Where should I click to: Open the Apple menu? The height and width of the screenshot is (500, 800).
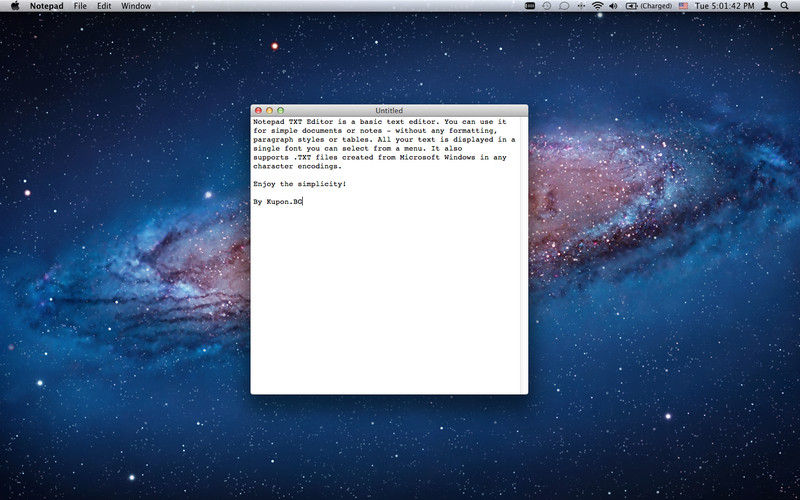(x=15, y=6)
